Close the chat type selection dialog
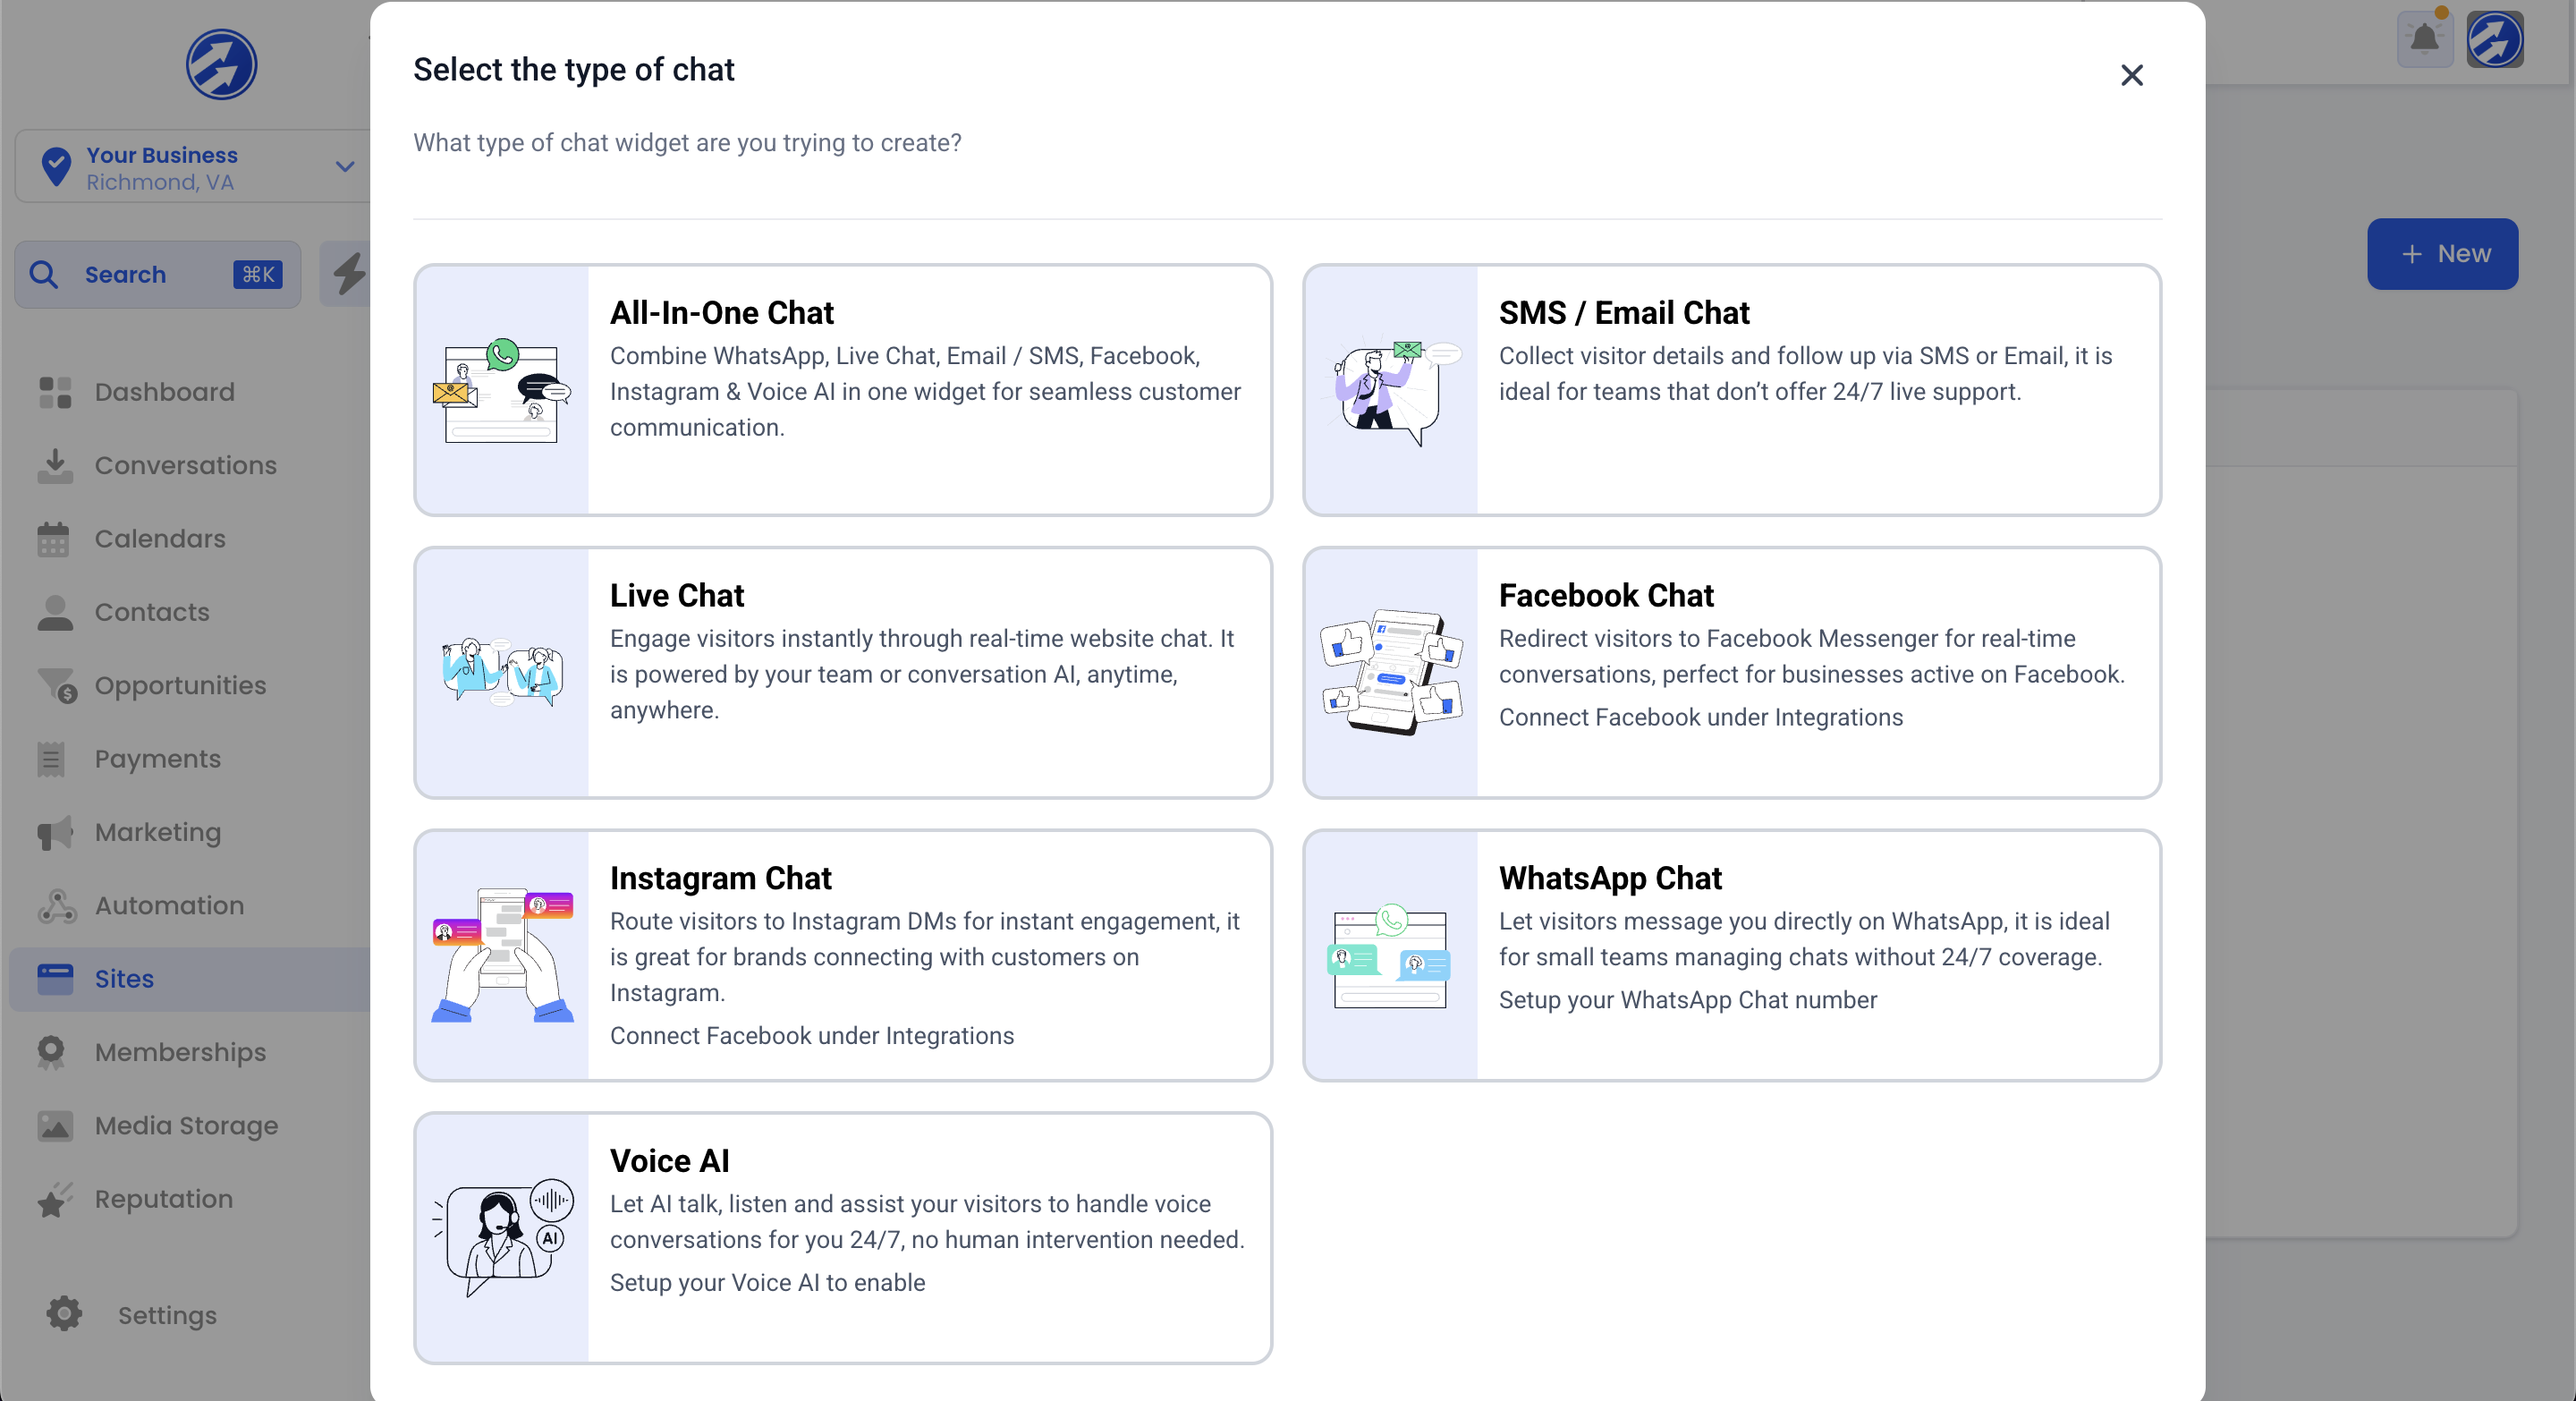 point(2132,75)
